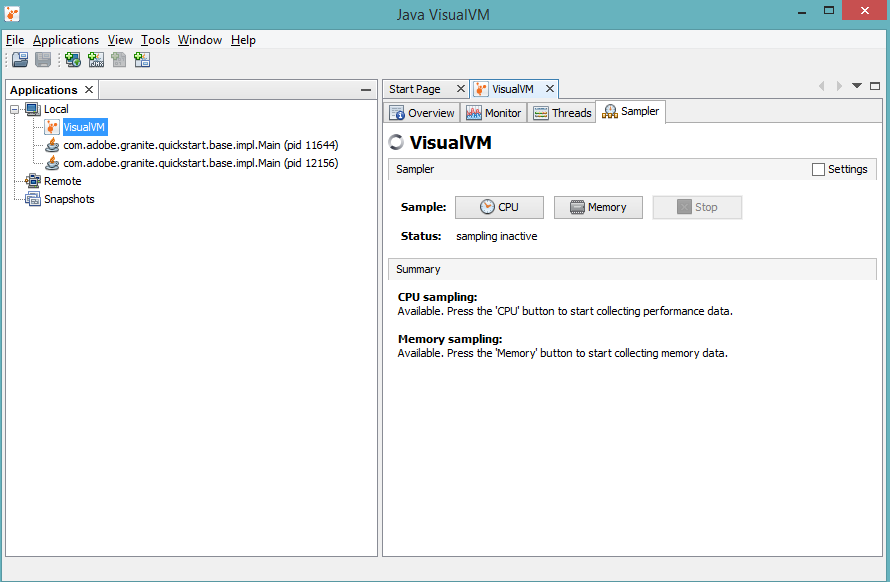The width and height of the screenshot is (890, 582).
Task: Switch to the Threads tab
Action: coord(562,113)
